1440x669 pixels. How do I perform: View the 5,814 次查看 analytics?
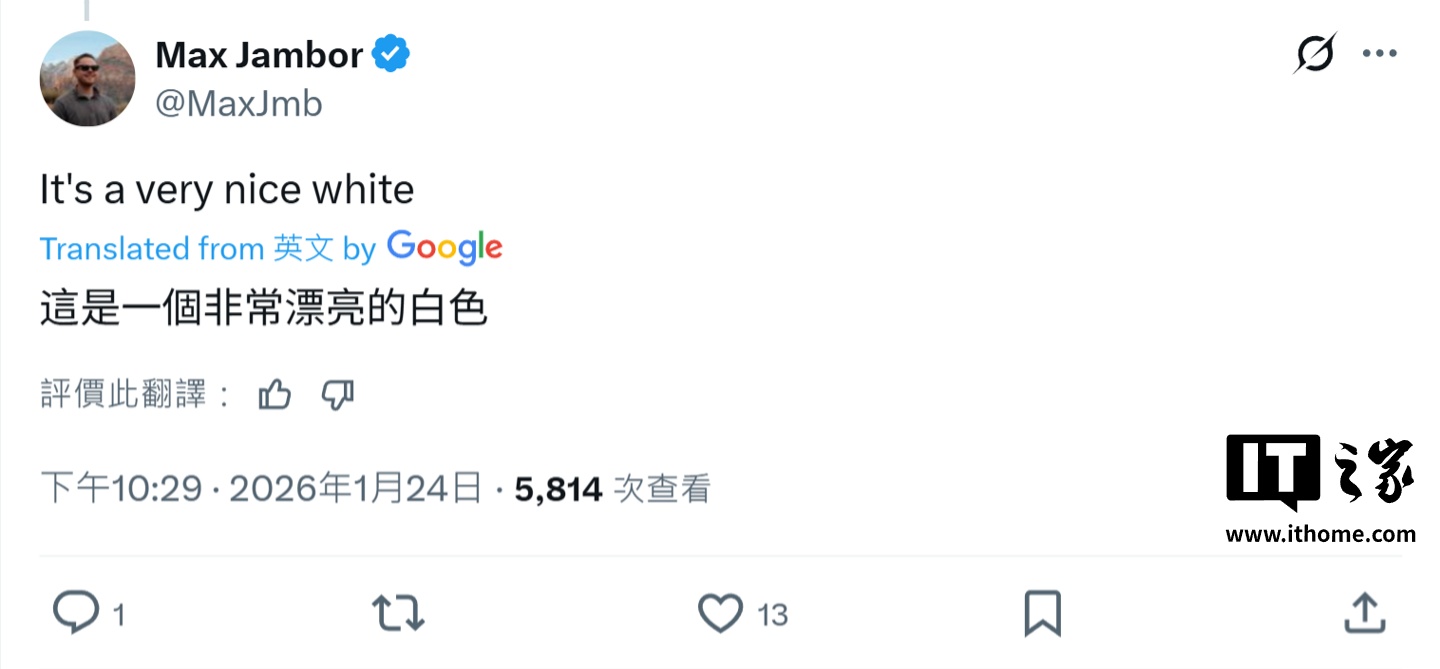point(612,489)
